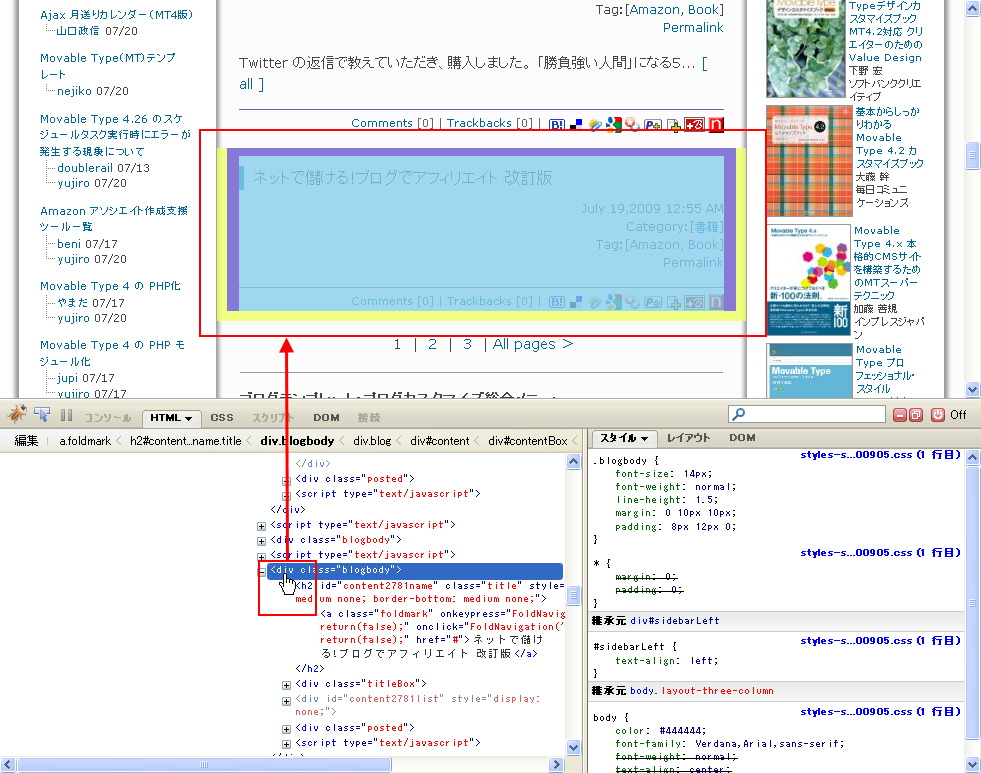This screenshot has width=981, height=773.
Task: Switch to the CSS tab
Action: click(222, 417)
